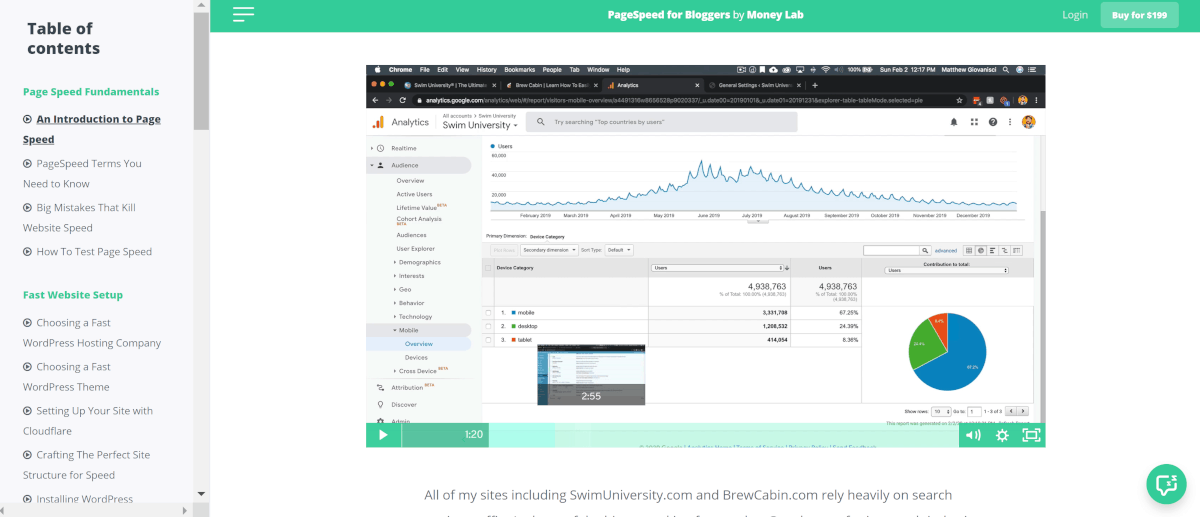Open the PageSpeed Terms You Need to Know lesson

coord(82,173)
